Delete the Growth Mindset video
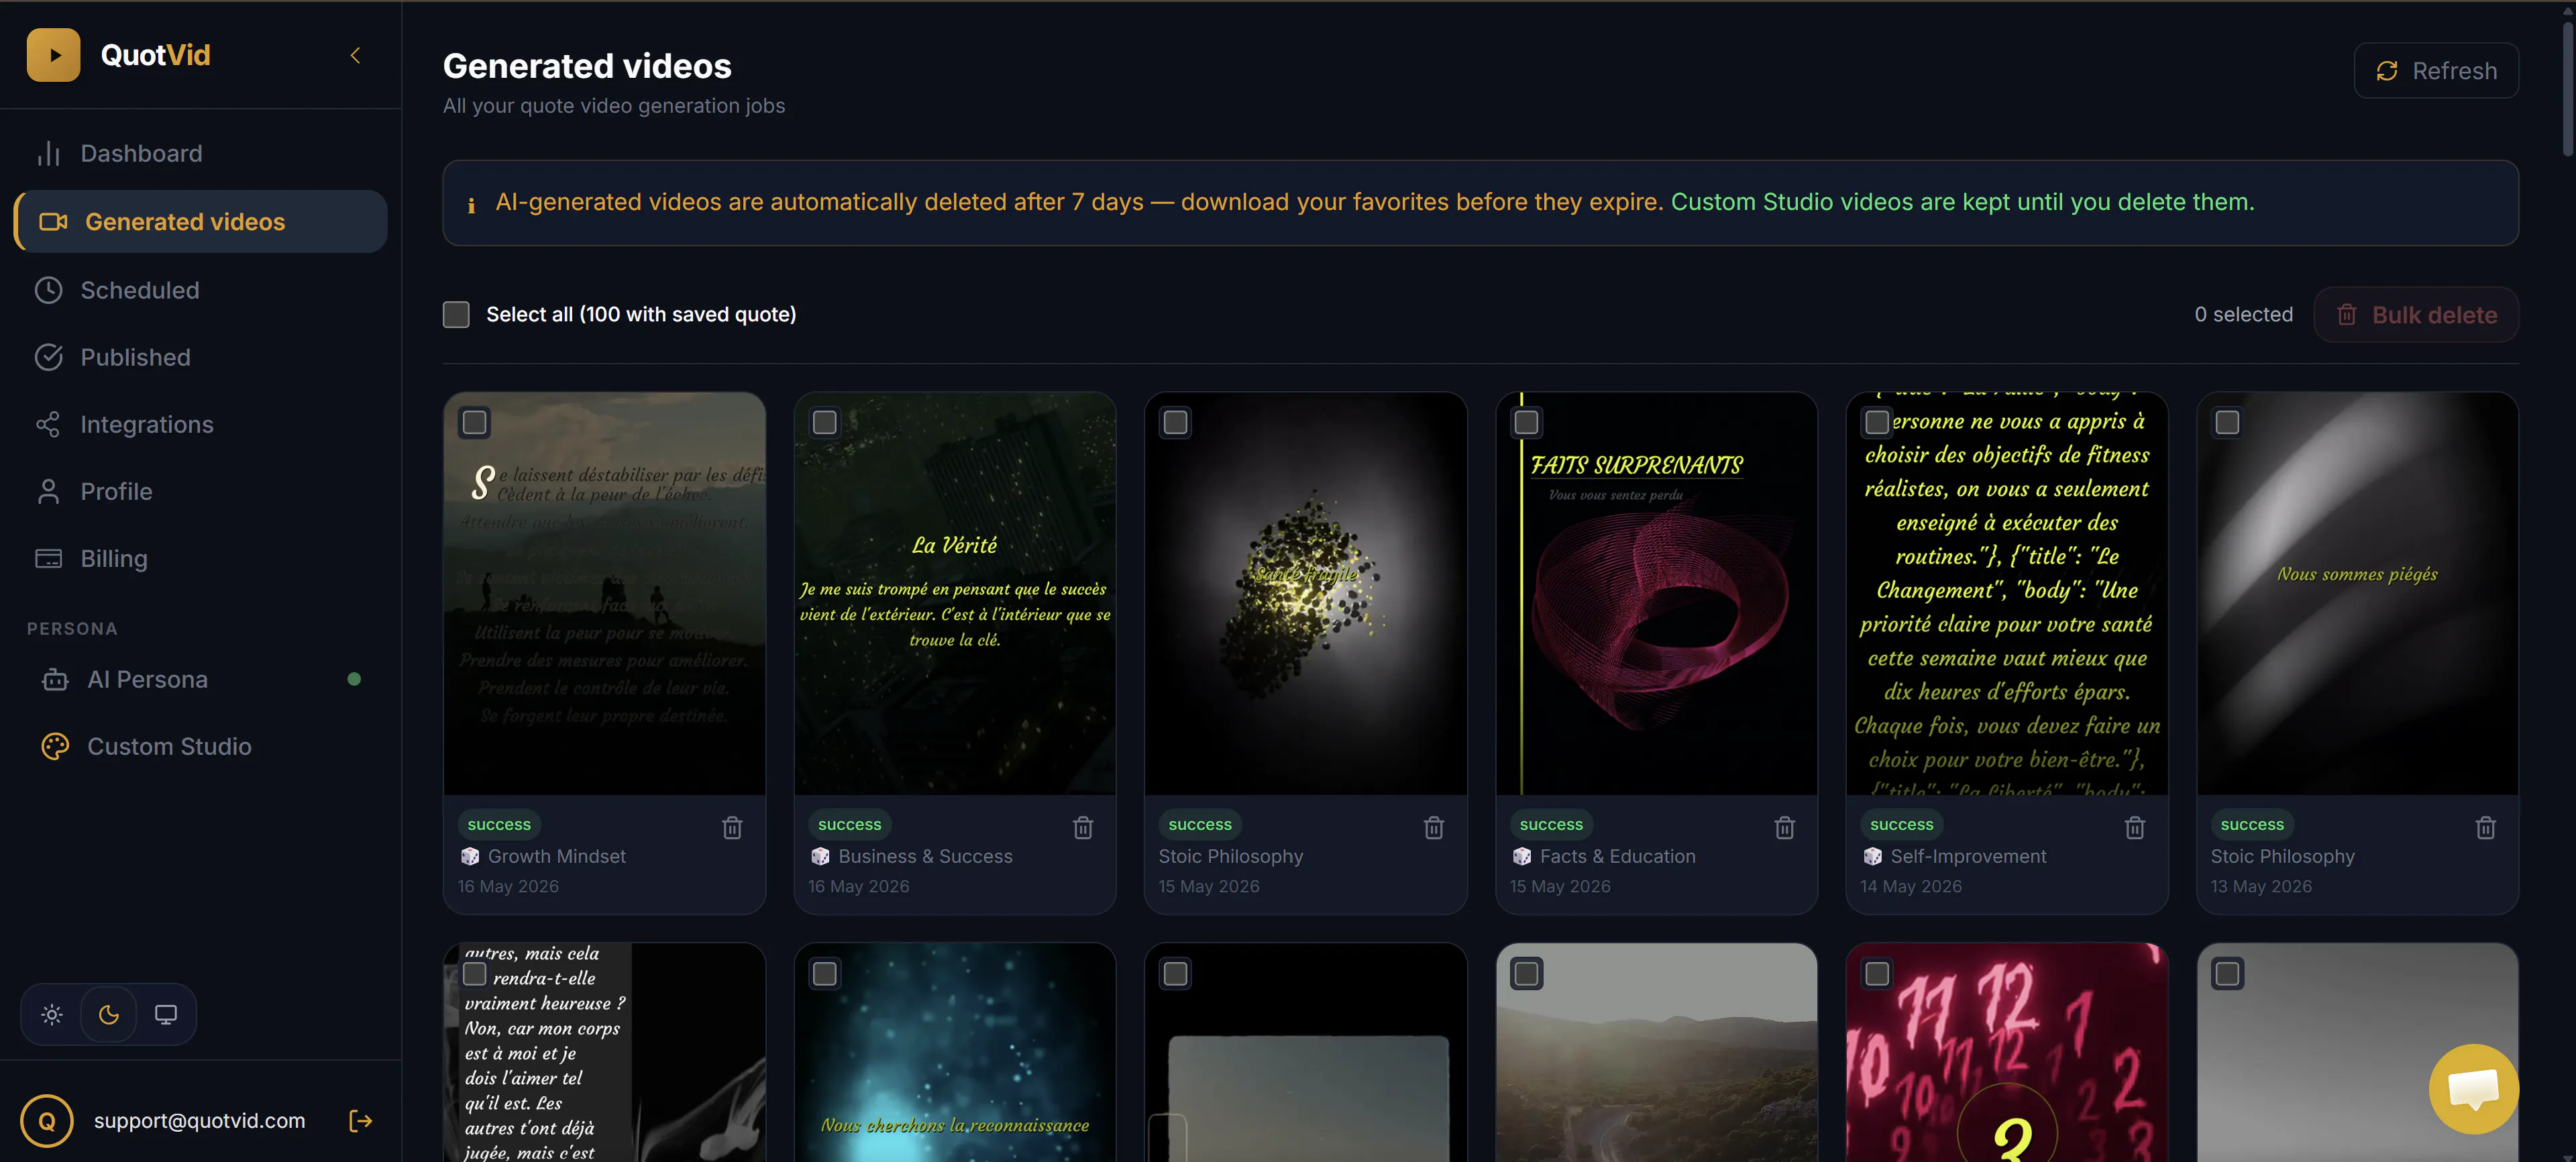This screenshot has width=2576, height=1162. [x=732, y=827]
